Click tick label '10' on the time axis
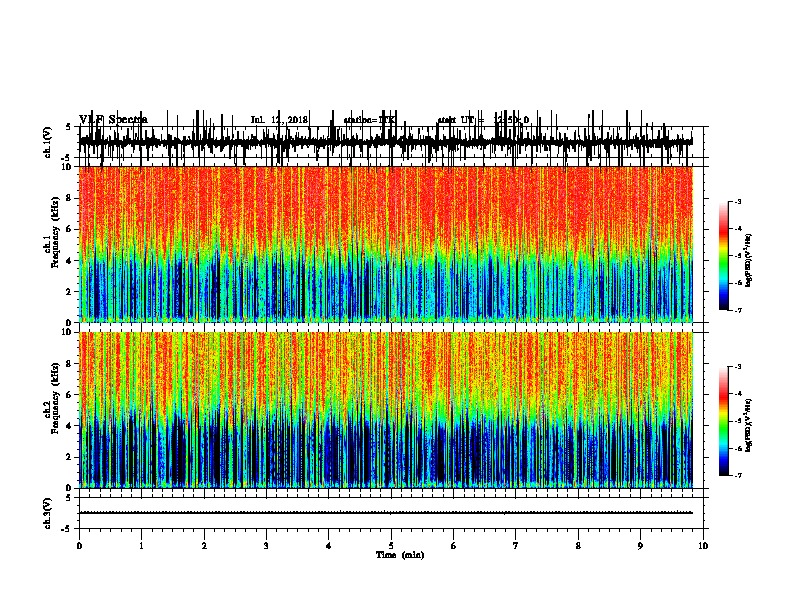This screenshot has width=792, height=612. 703,546
